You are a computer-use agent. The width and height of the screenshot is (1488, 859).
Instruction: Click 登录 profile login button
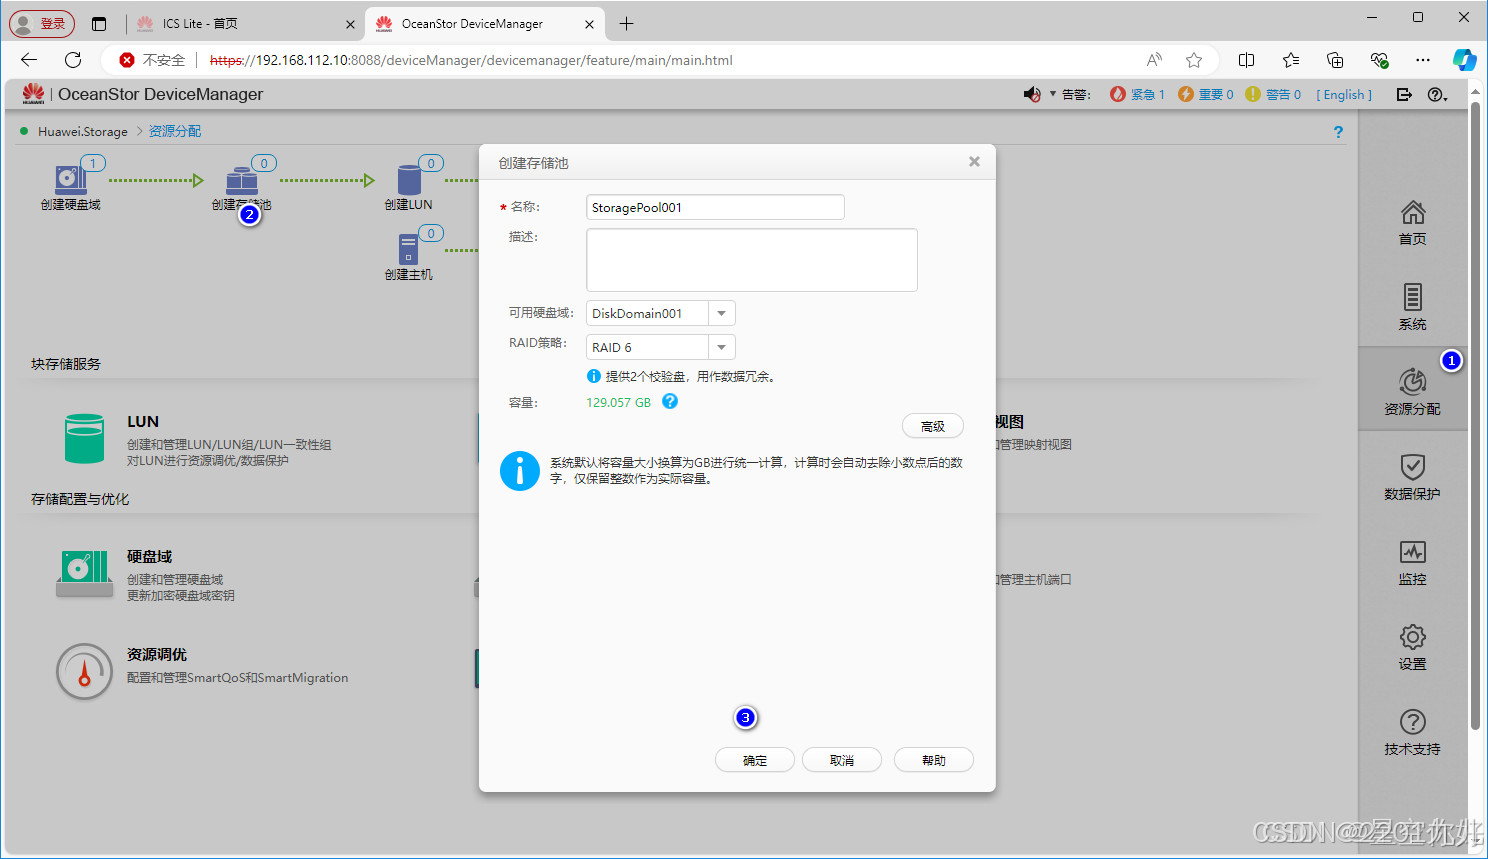42,23
